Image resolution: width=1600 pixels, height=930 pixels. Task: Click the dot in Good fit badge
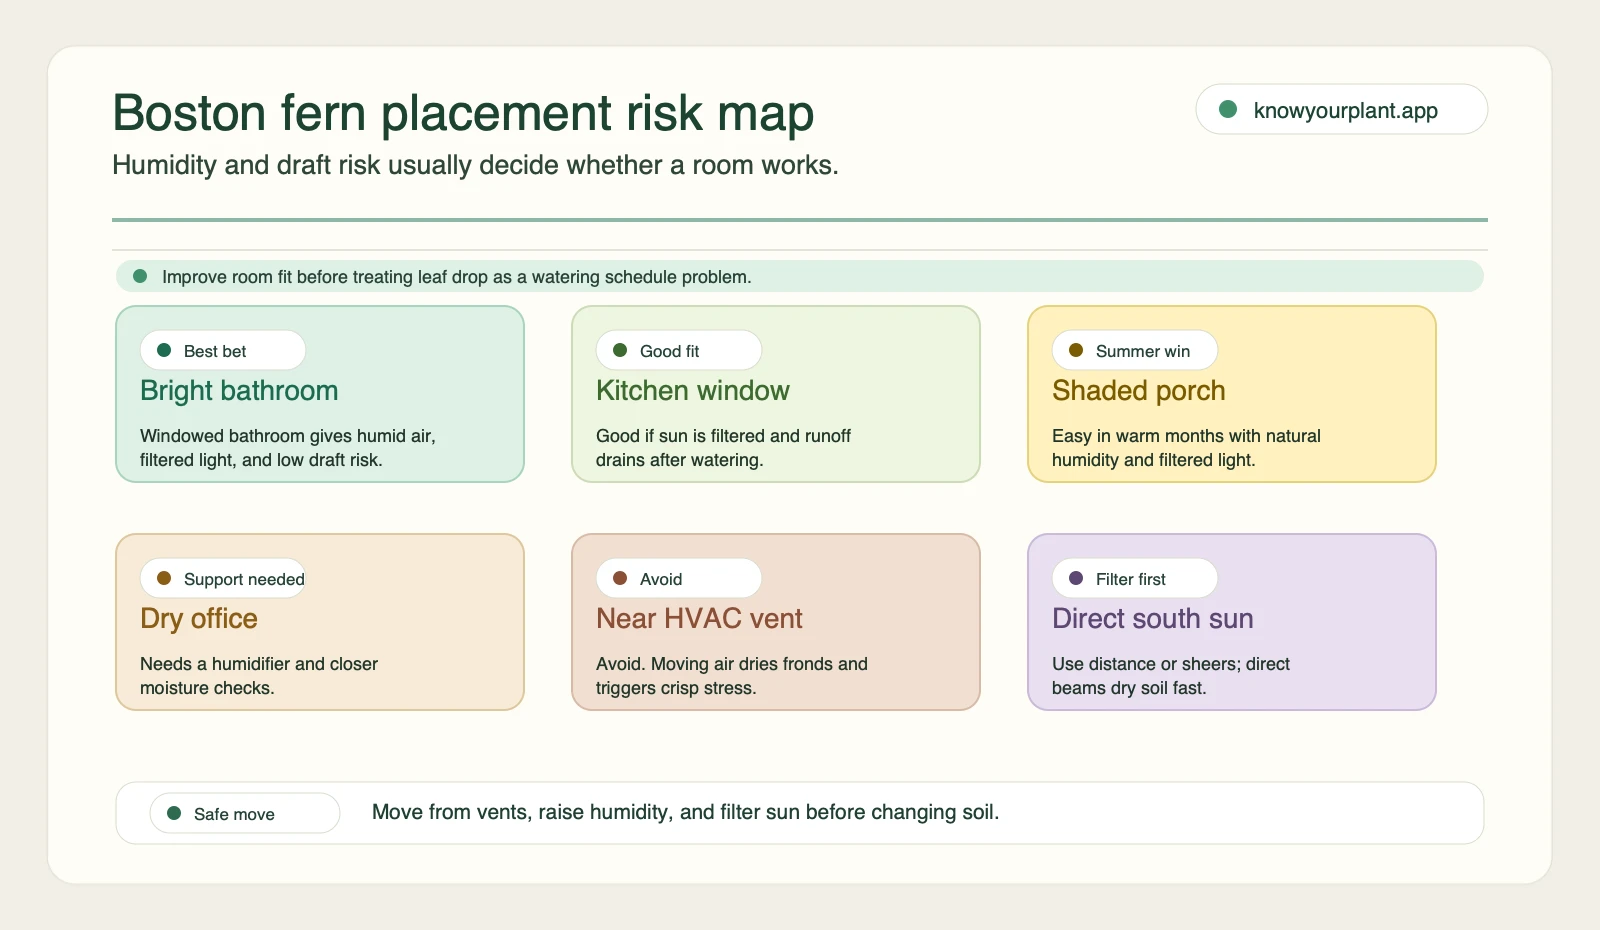620,350
